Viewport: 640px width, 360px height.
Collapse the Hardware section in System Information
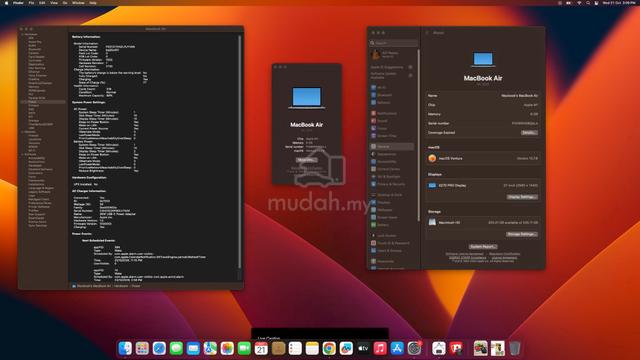point(22,34)
